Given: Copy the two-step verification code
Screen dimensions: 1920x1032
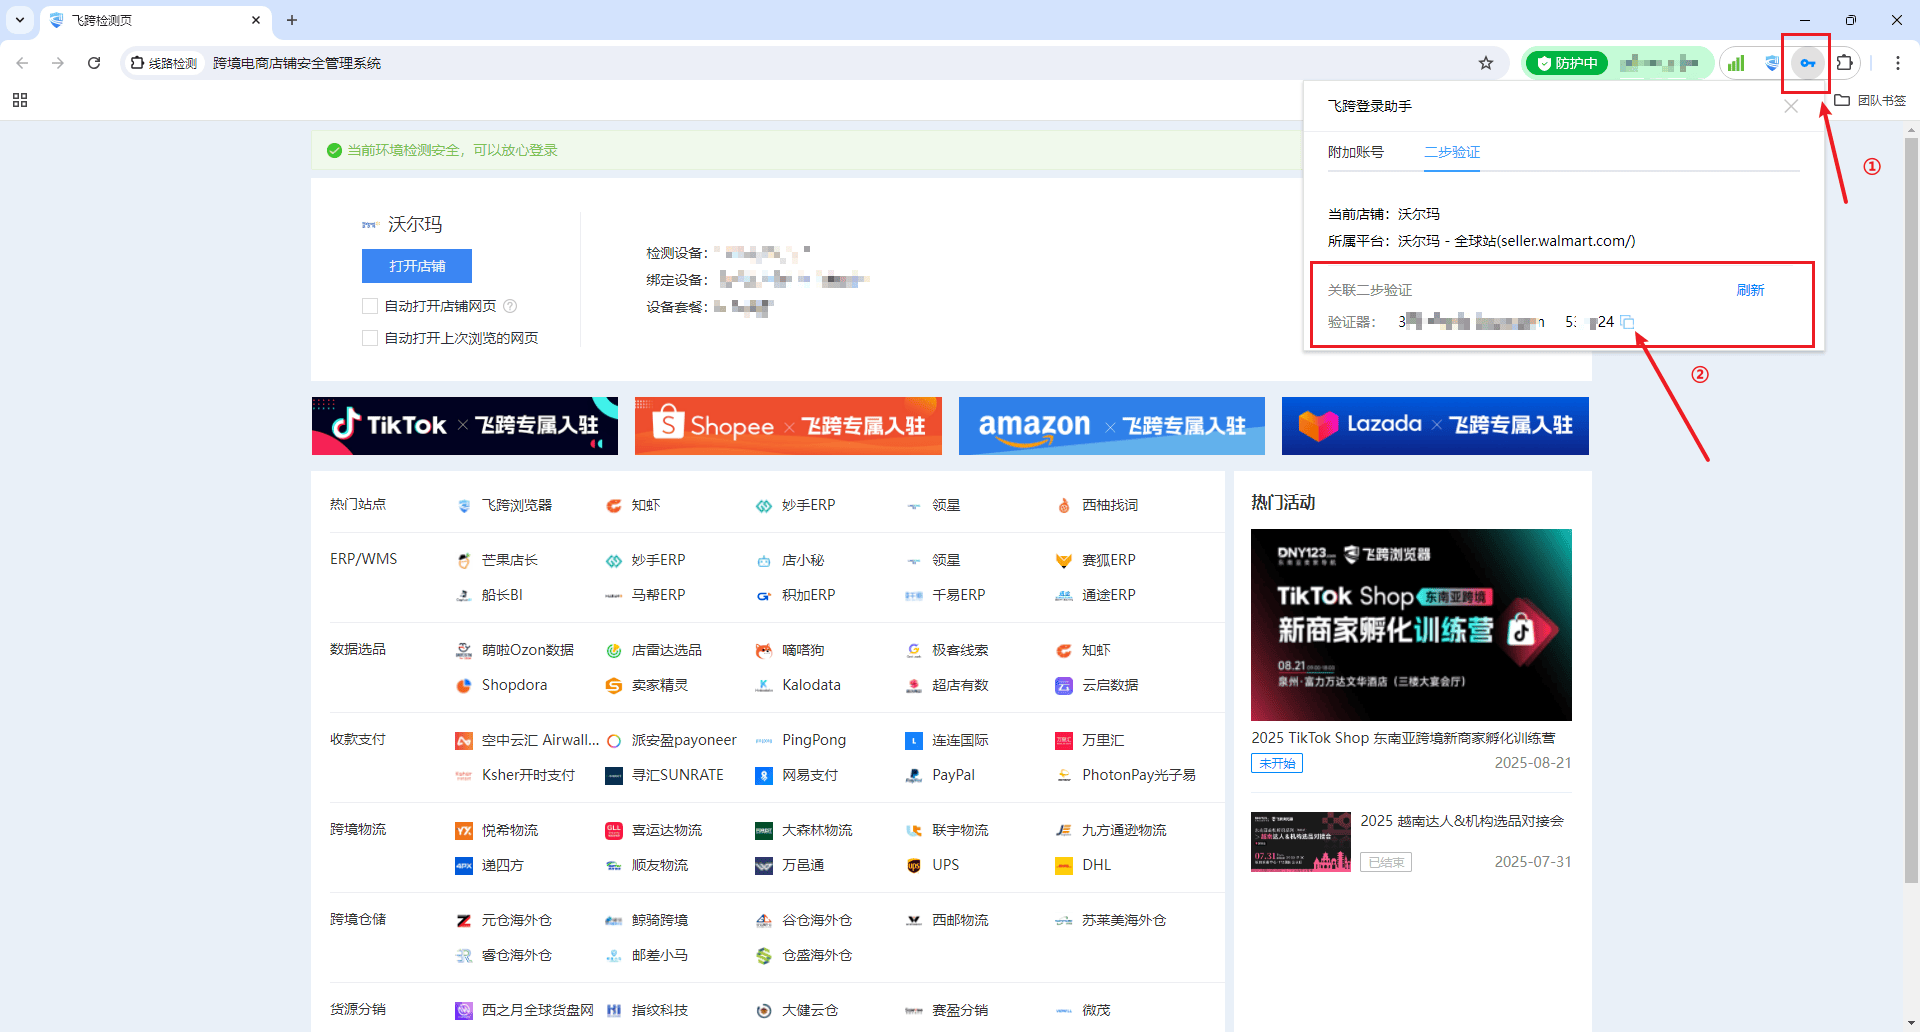Looking at the screenshot, I should [1627, 322].
